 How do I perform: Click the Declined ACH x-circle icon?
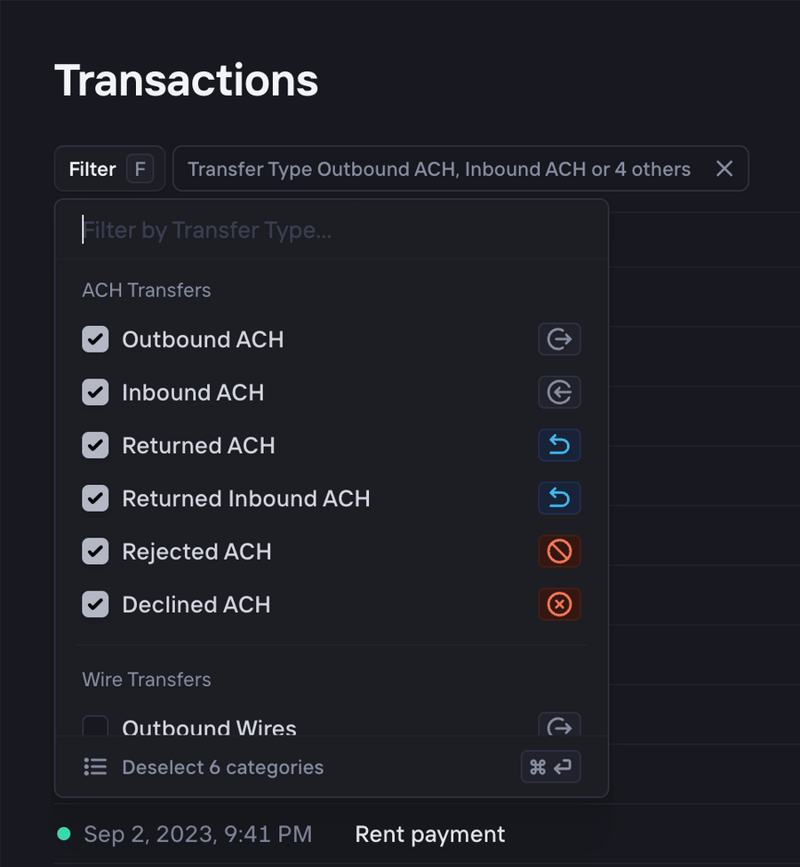point(559,604)
